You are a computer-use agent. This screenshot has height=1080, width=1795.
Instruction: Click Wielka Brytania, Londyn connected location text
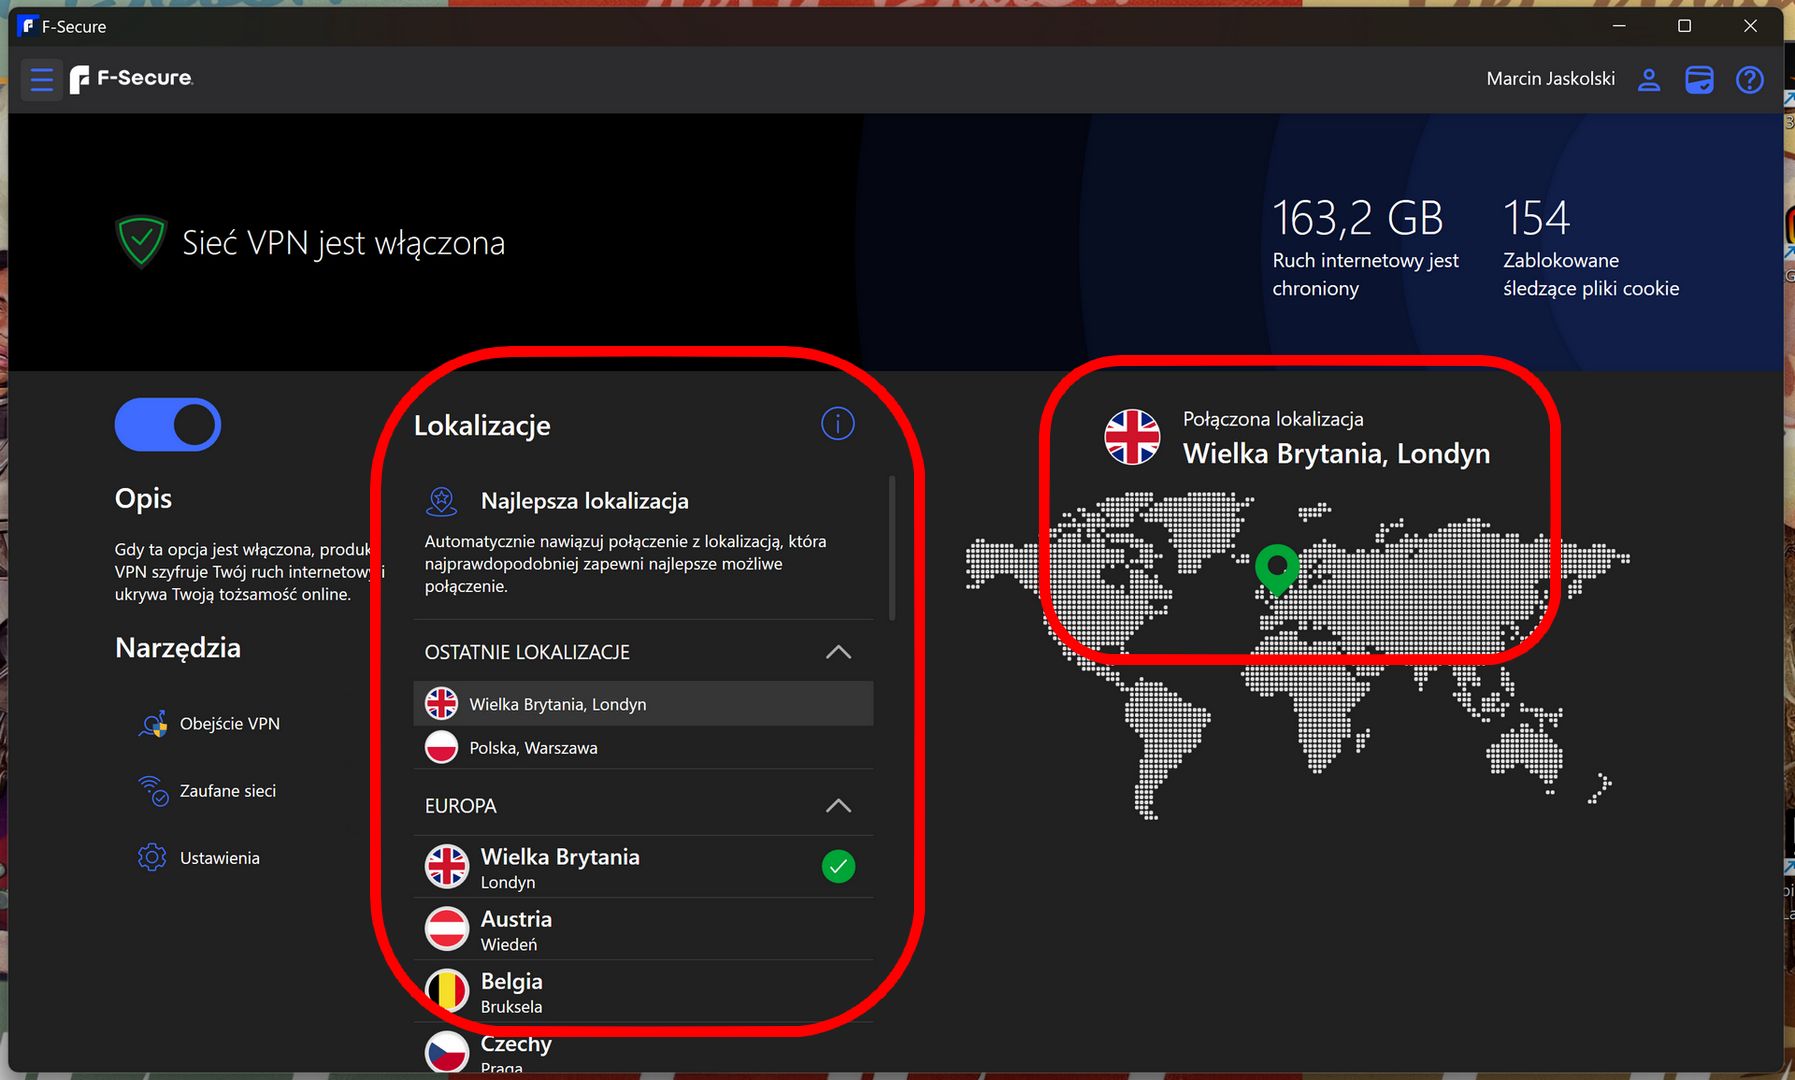tap(1336, 454)
